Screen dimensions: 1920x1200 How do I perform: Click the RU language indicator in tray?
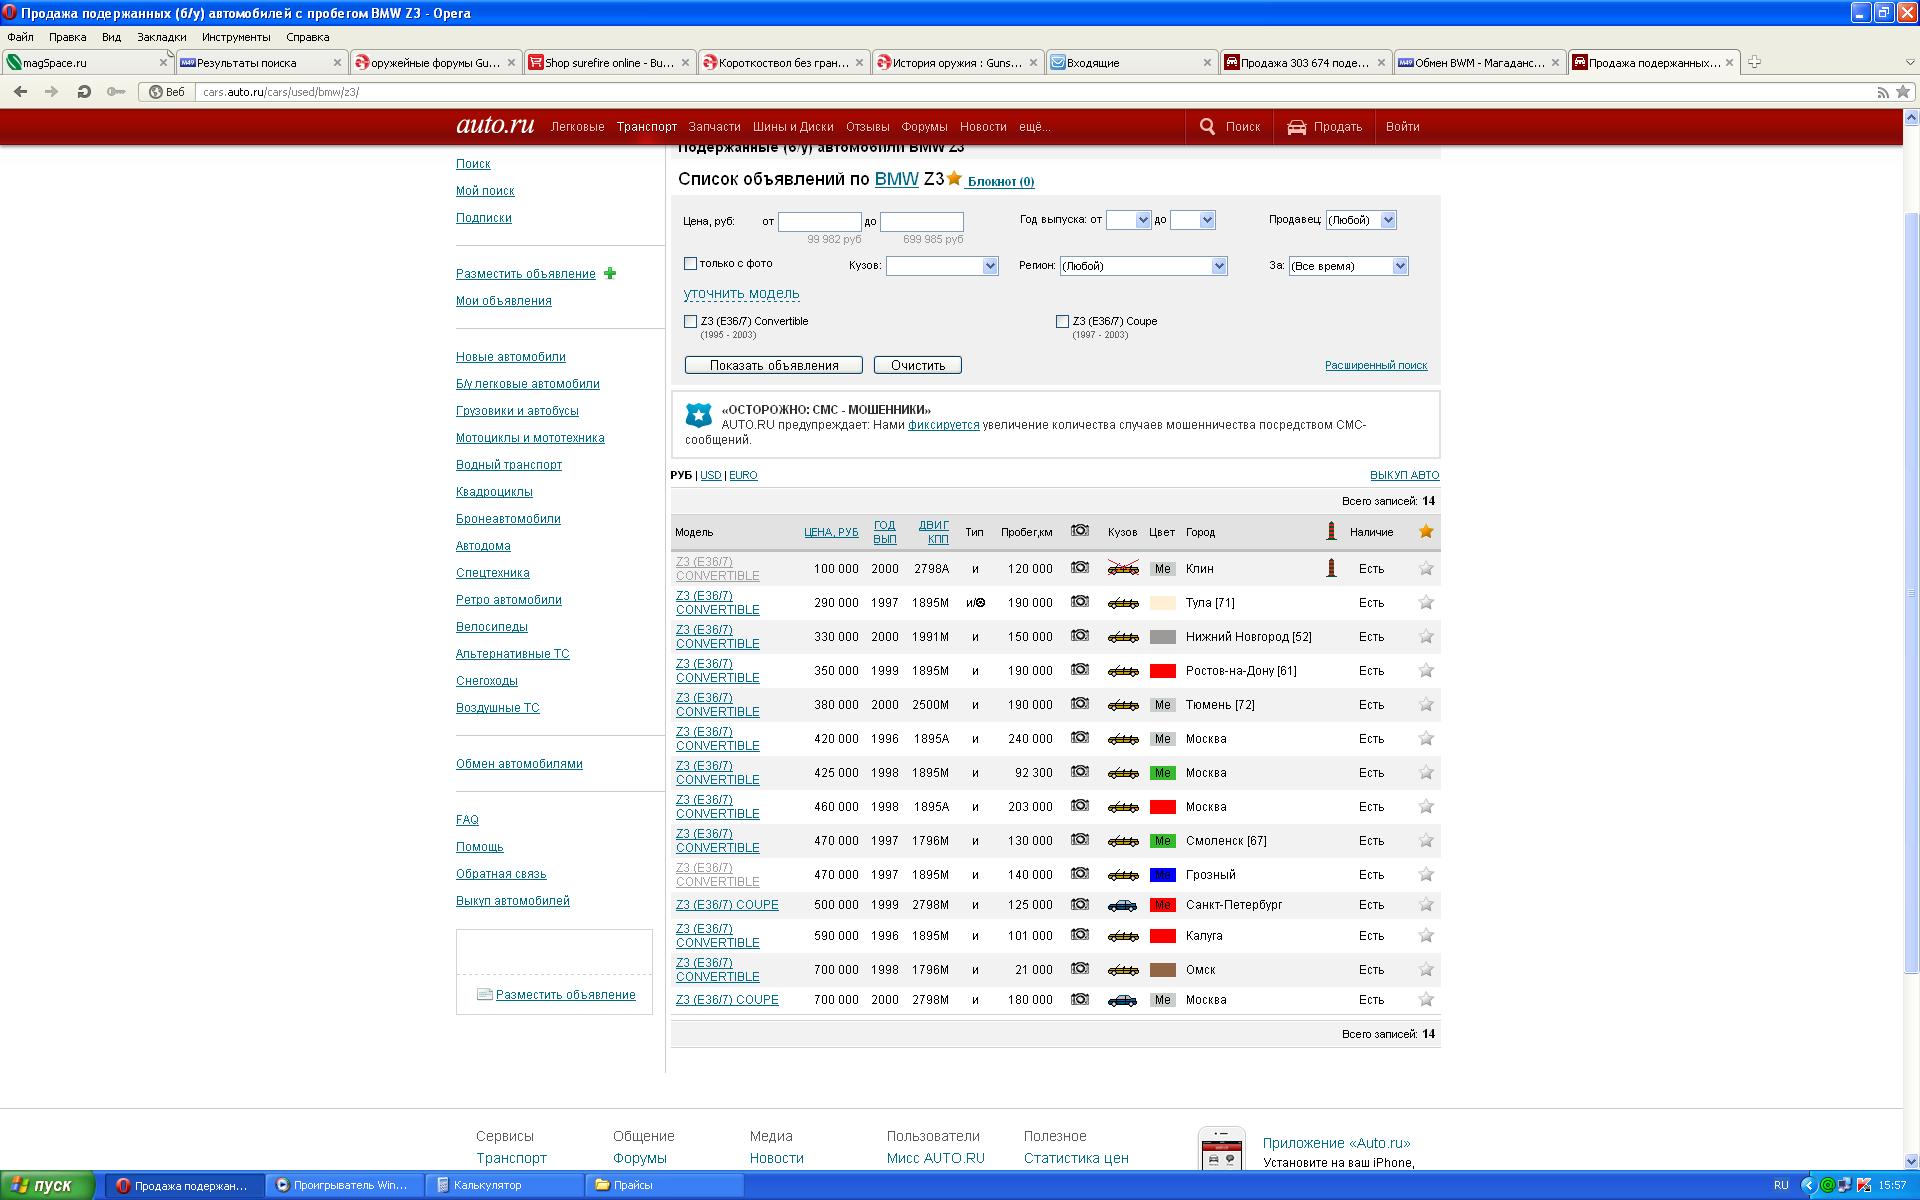coord(1781,1185)
